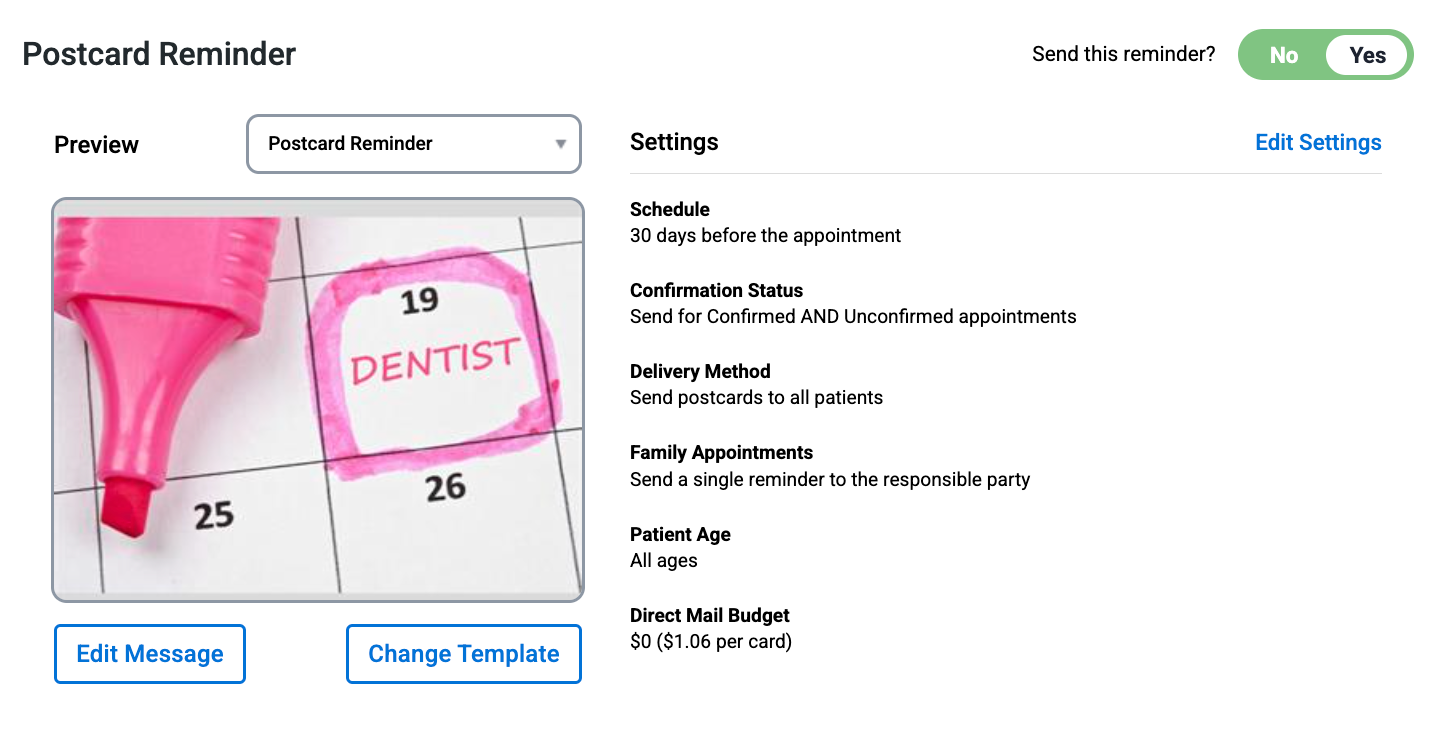This screenshot has width=1448, height=734.
Task: Click the number 26 on the calendar preview
Action: coord(445,487)
